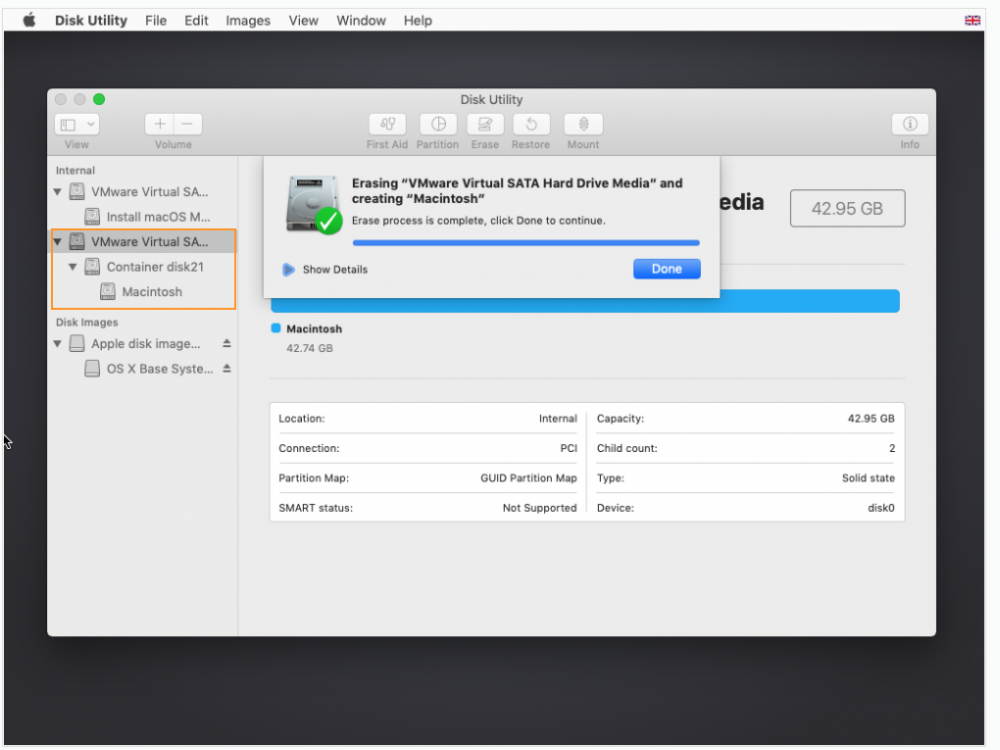Click the Macintosh legend label
This screenshot has height=750, width=1000.
click(x=314, y=329)
